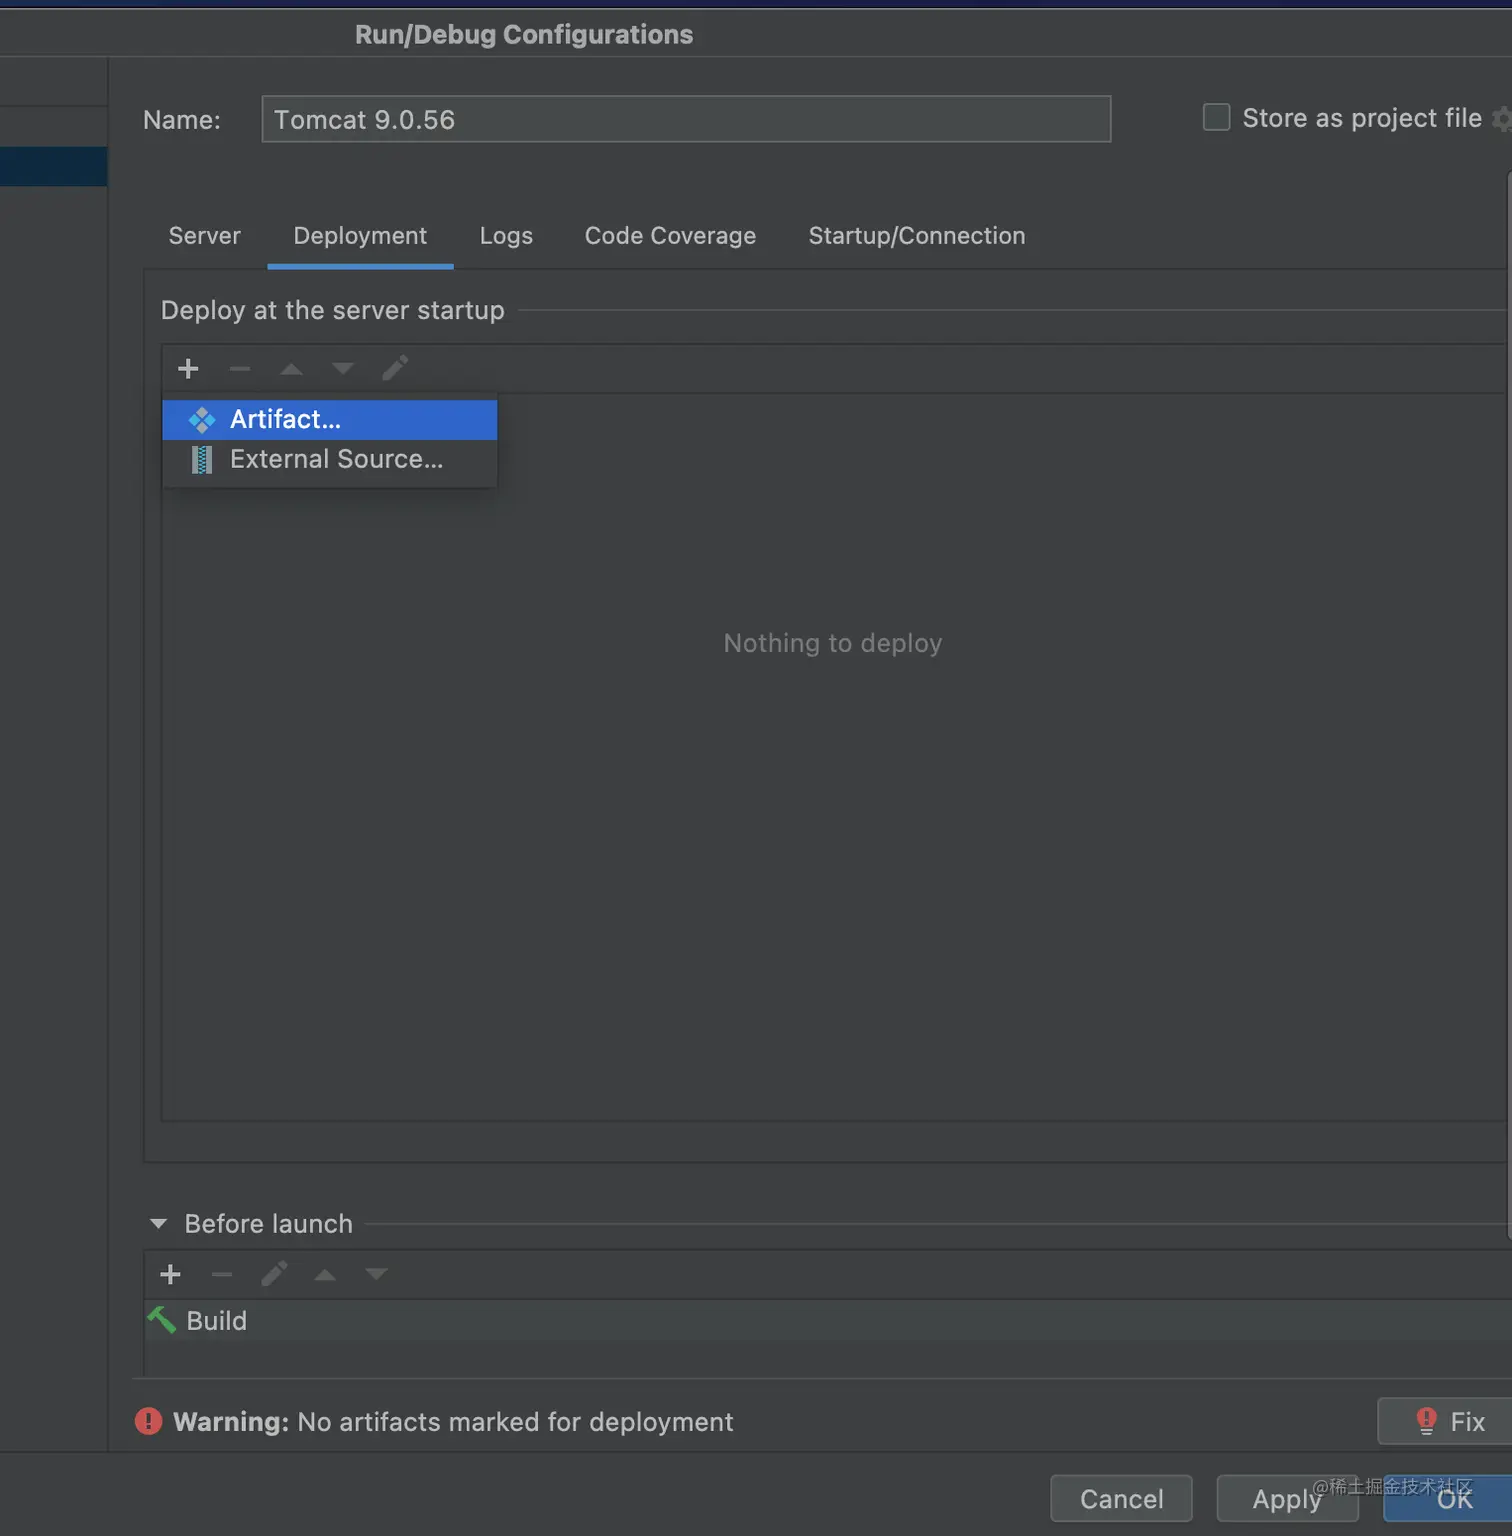
Task: Choose Artifact... from the popup
Action: pos(330,420)
